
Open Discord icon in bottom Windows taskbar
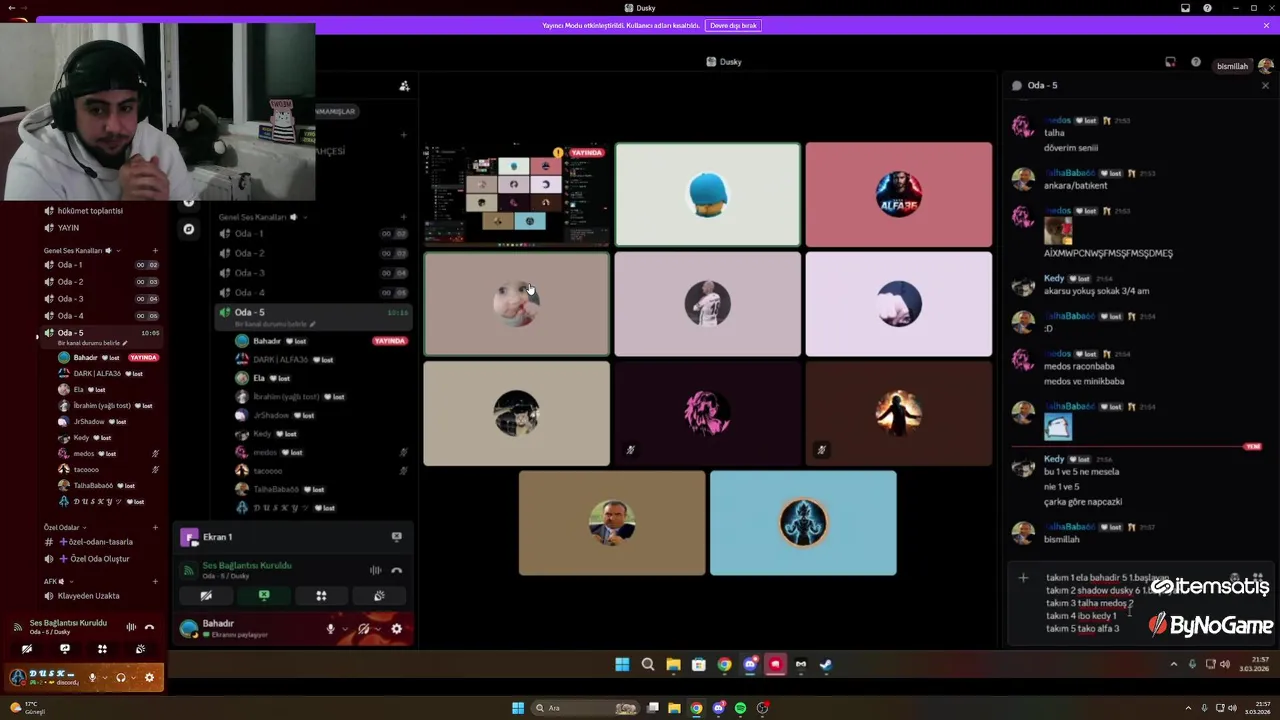click(719, 708)
